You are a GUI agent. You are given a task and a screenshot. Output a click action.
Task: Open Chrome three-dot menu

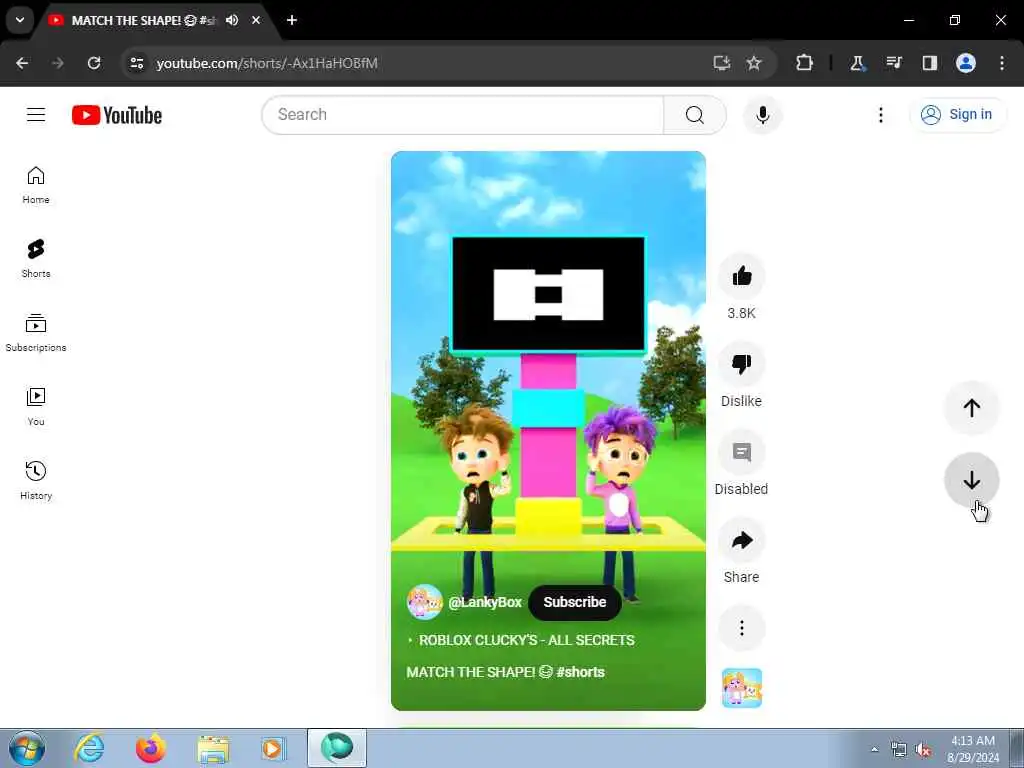(1002, 63)
